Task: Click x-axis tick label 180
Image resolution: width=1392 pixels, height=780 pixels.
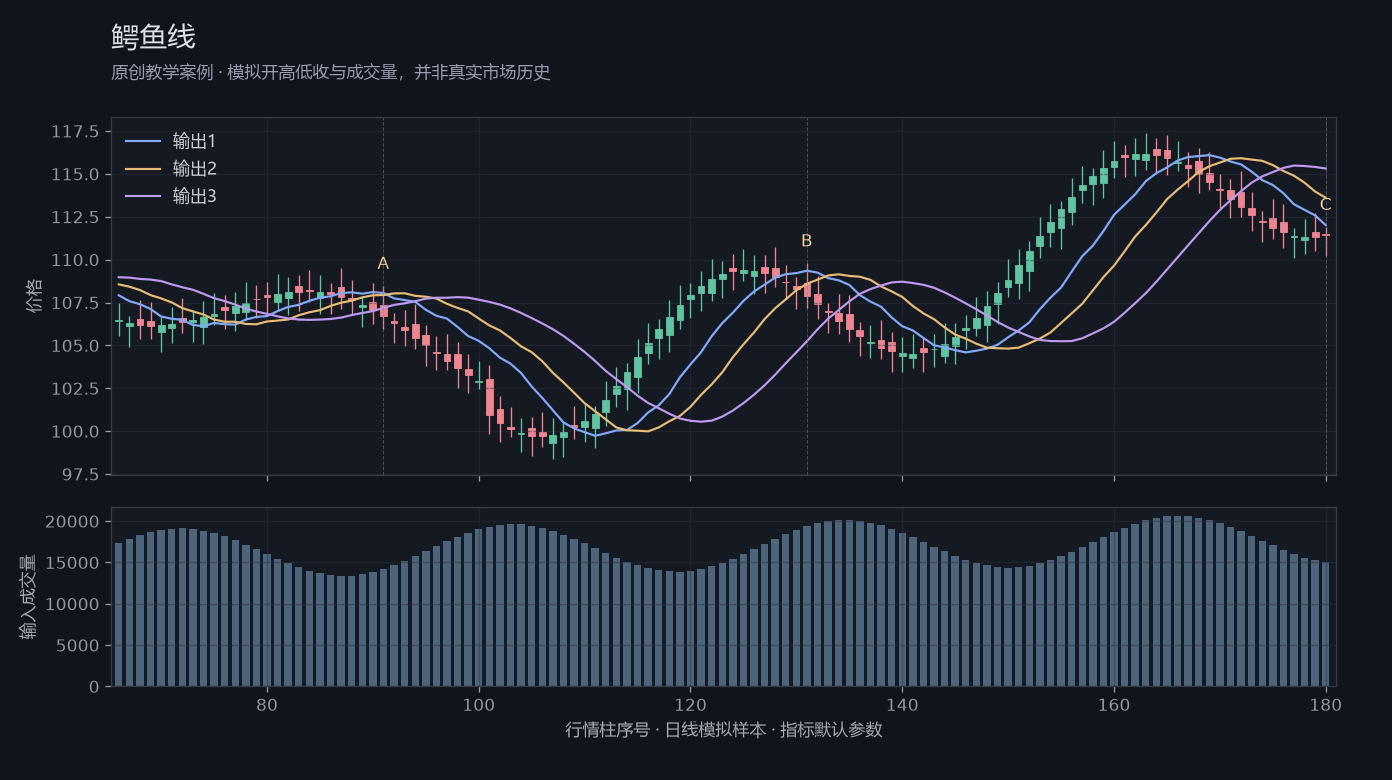Action: (1326, 704)
